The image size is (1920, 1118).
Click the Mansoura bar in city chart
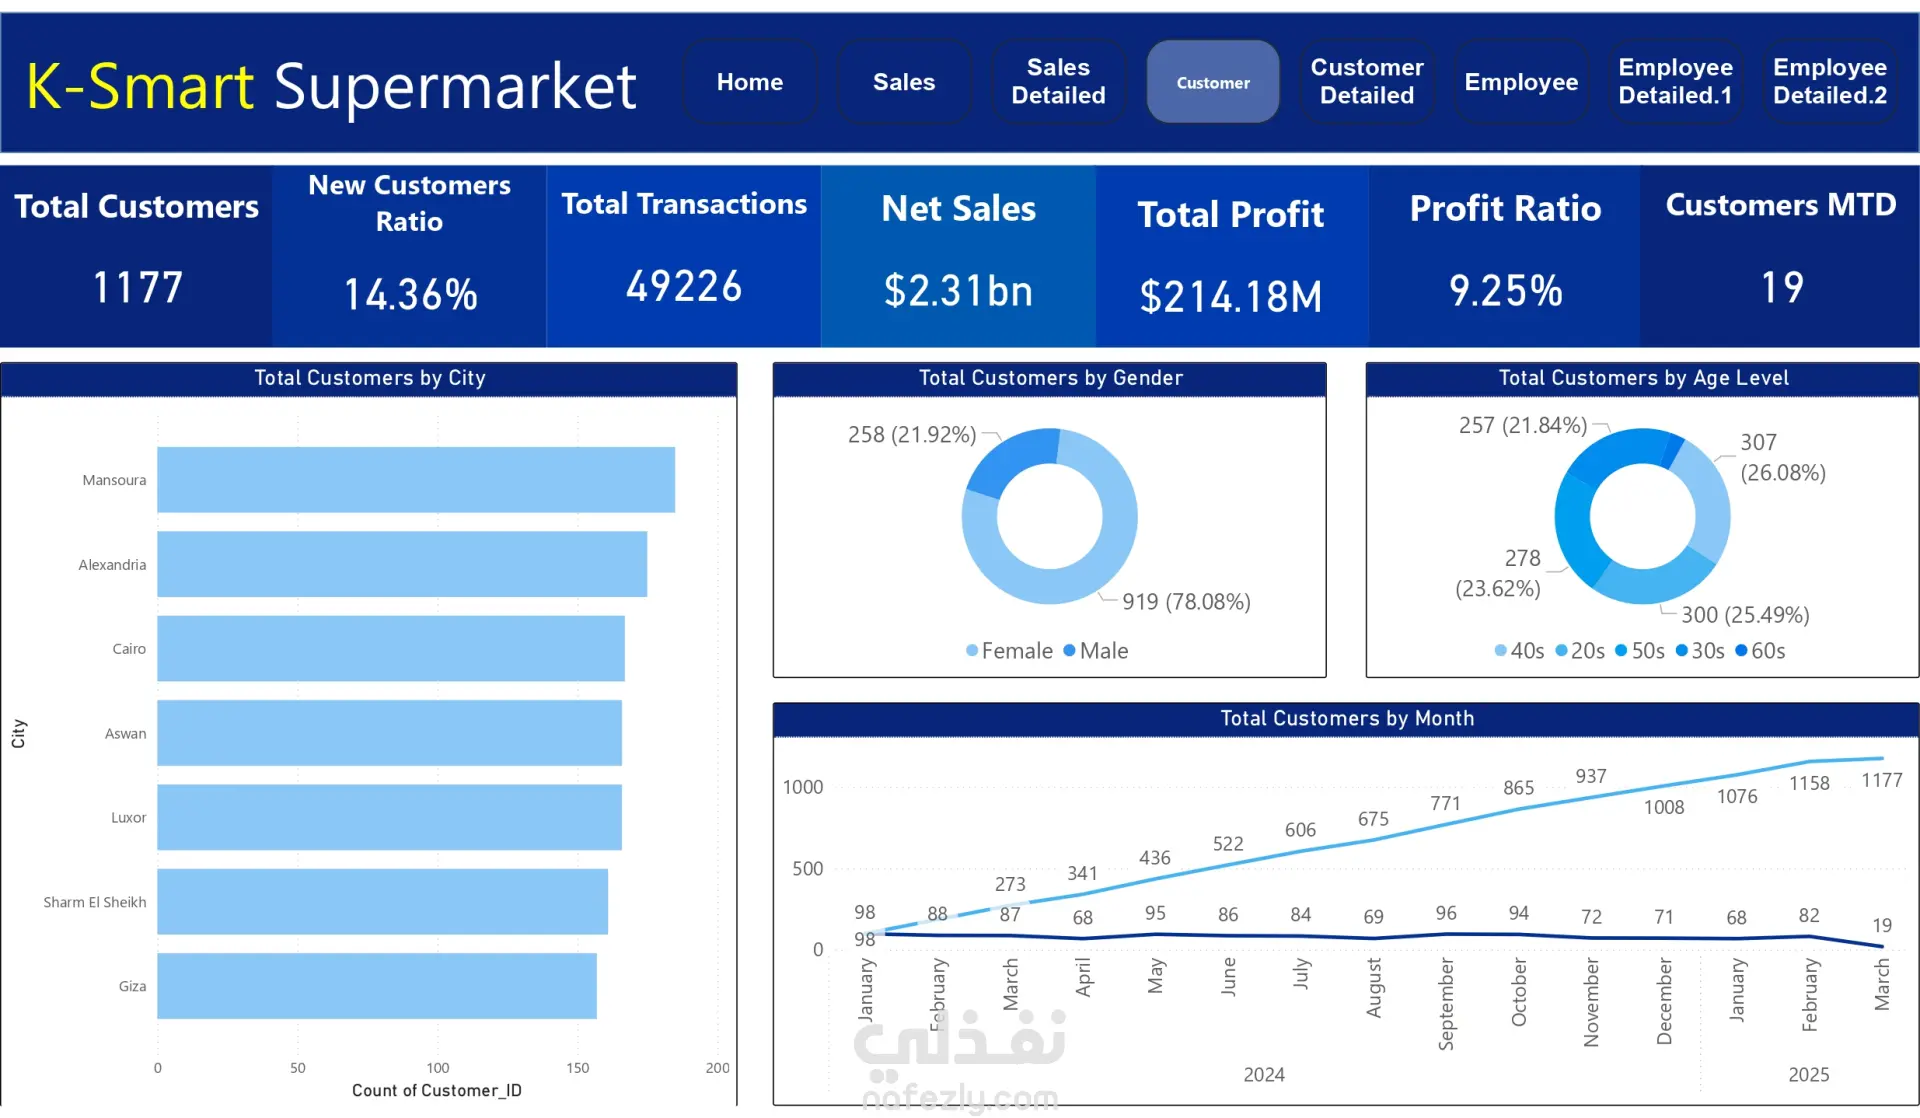click(415, 480)
